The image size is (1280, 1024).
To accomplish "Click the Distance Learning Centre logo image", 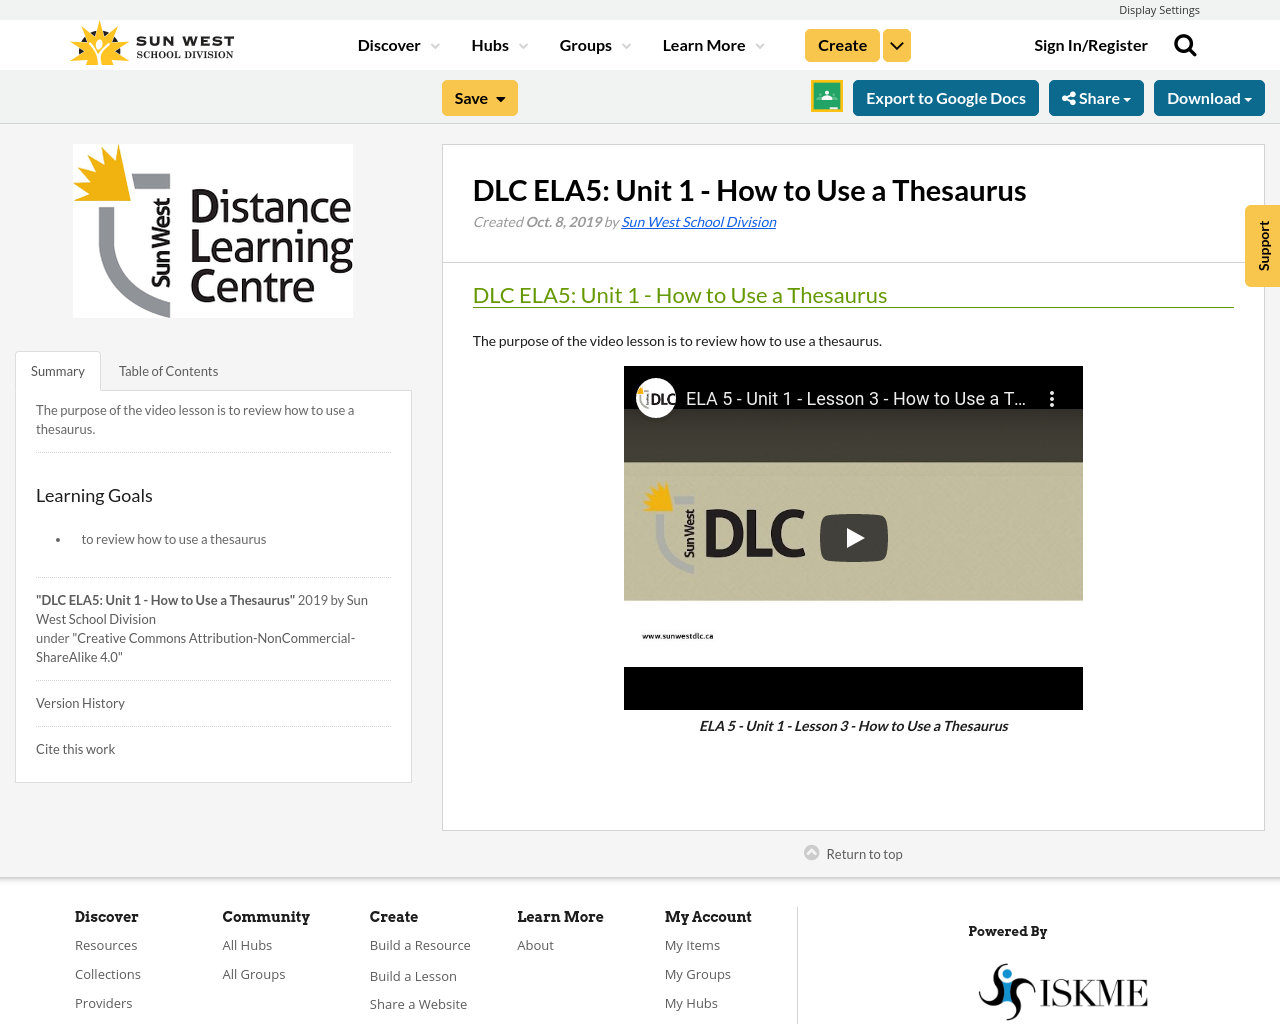I will [213, 230].
